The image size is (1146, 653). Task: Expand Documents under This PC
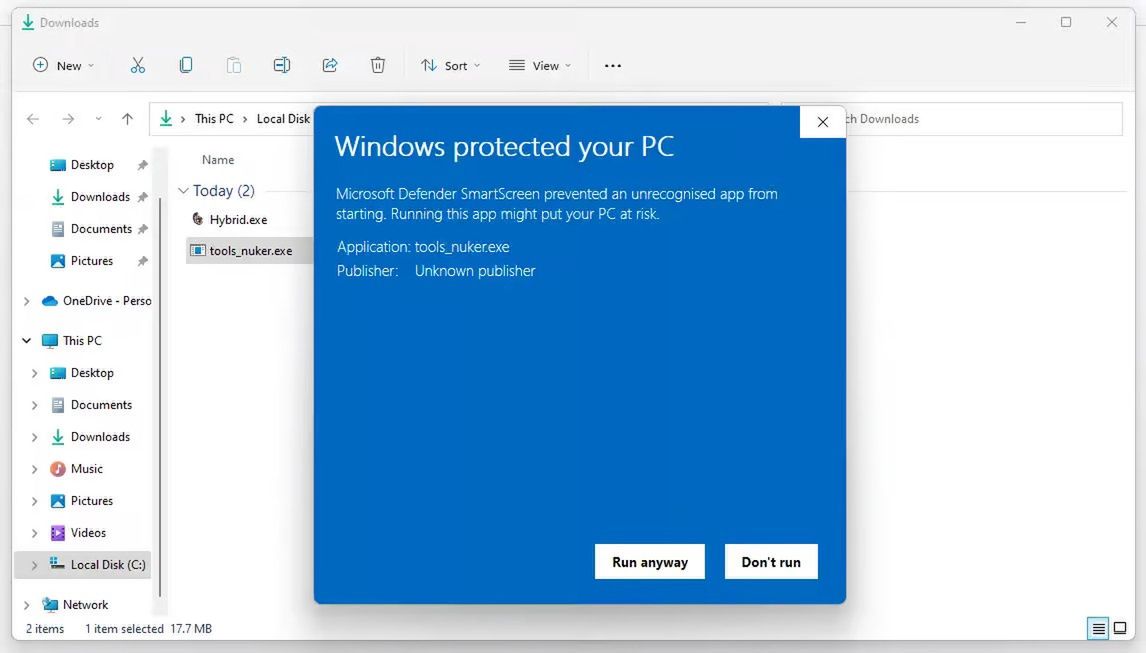(x=34, y=405)
